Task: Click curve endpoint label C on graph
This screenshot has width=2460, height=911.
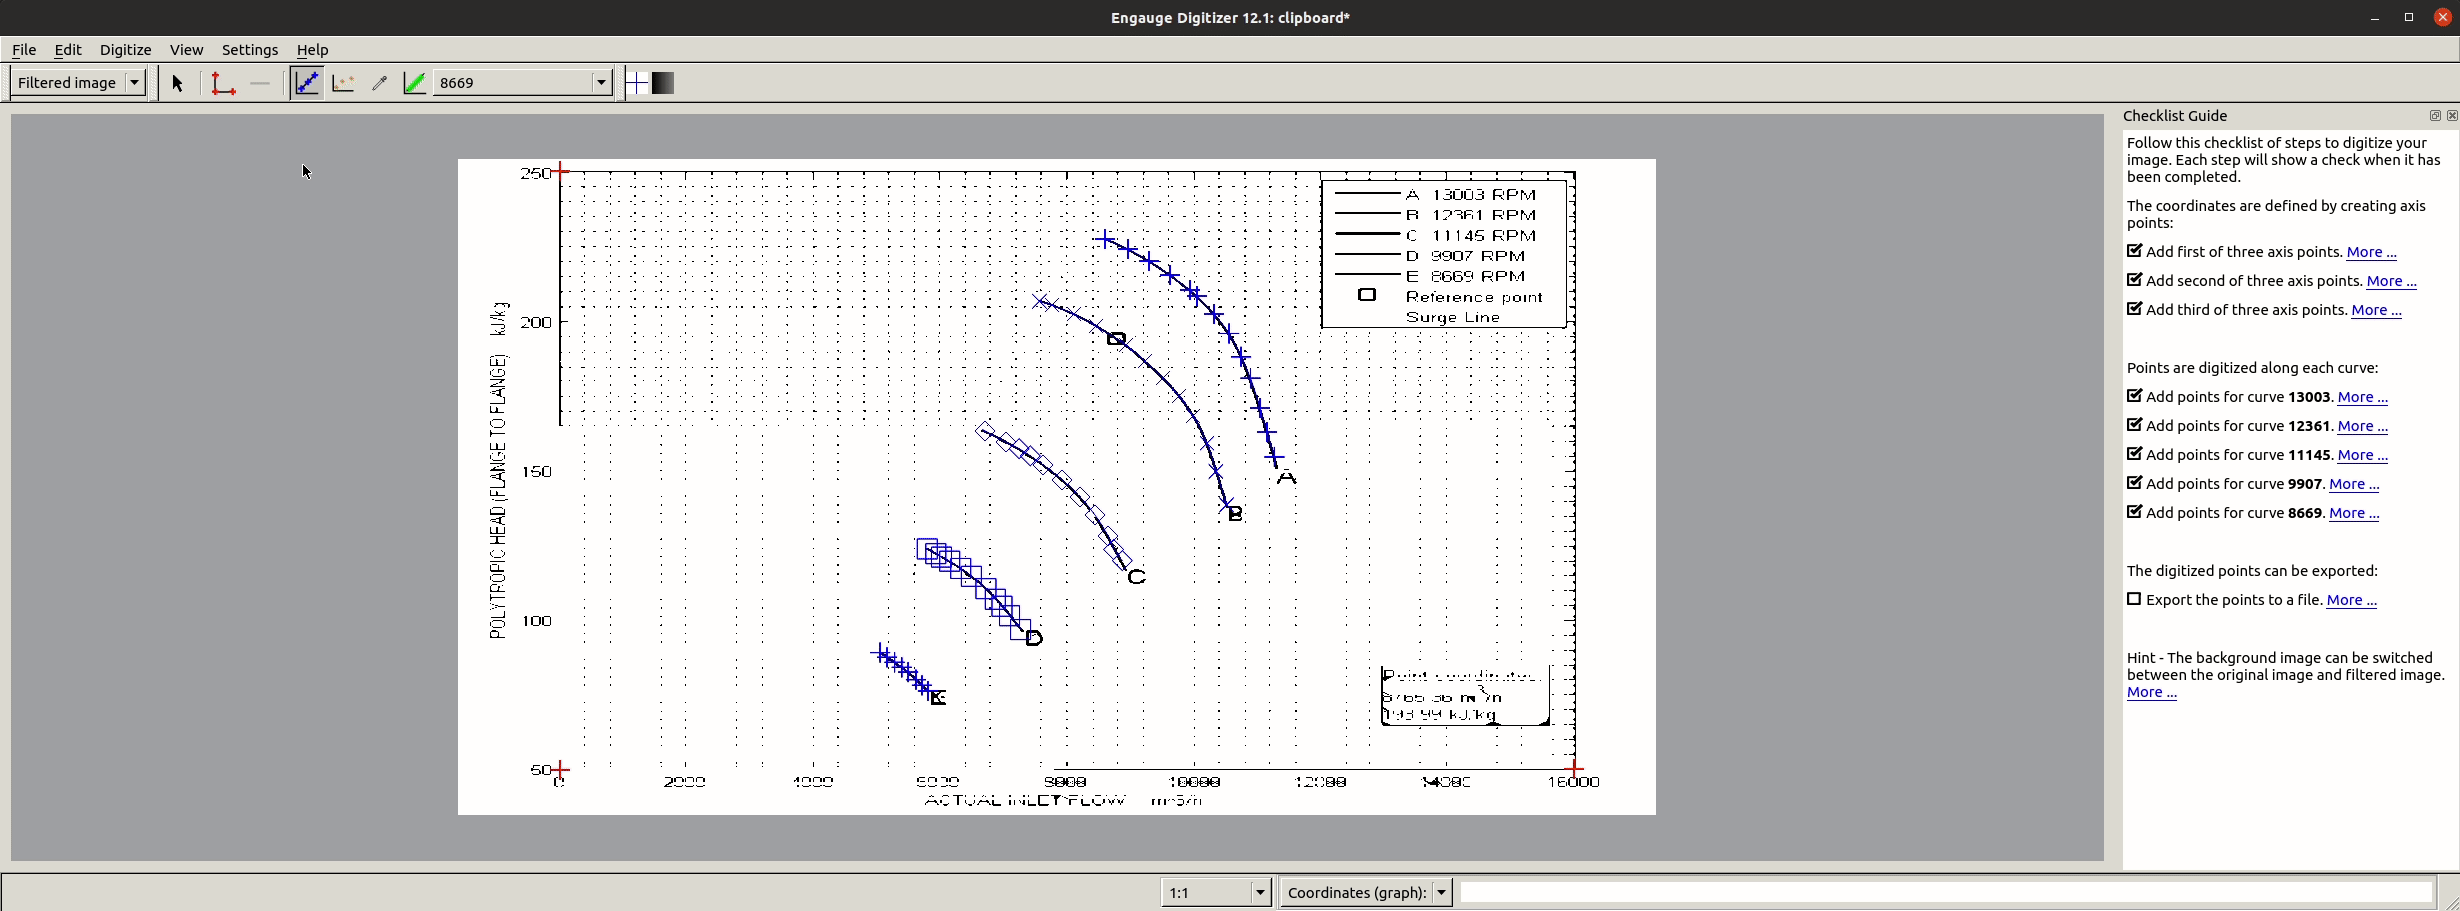Action: (x=1137, y=577)
